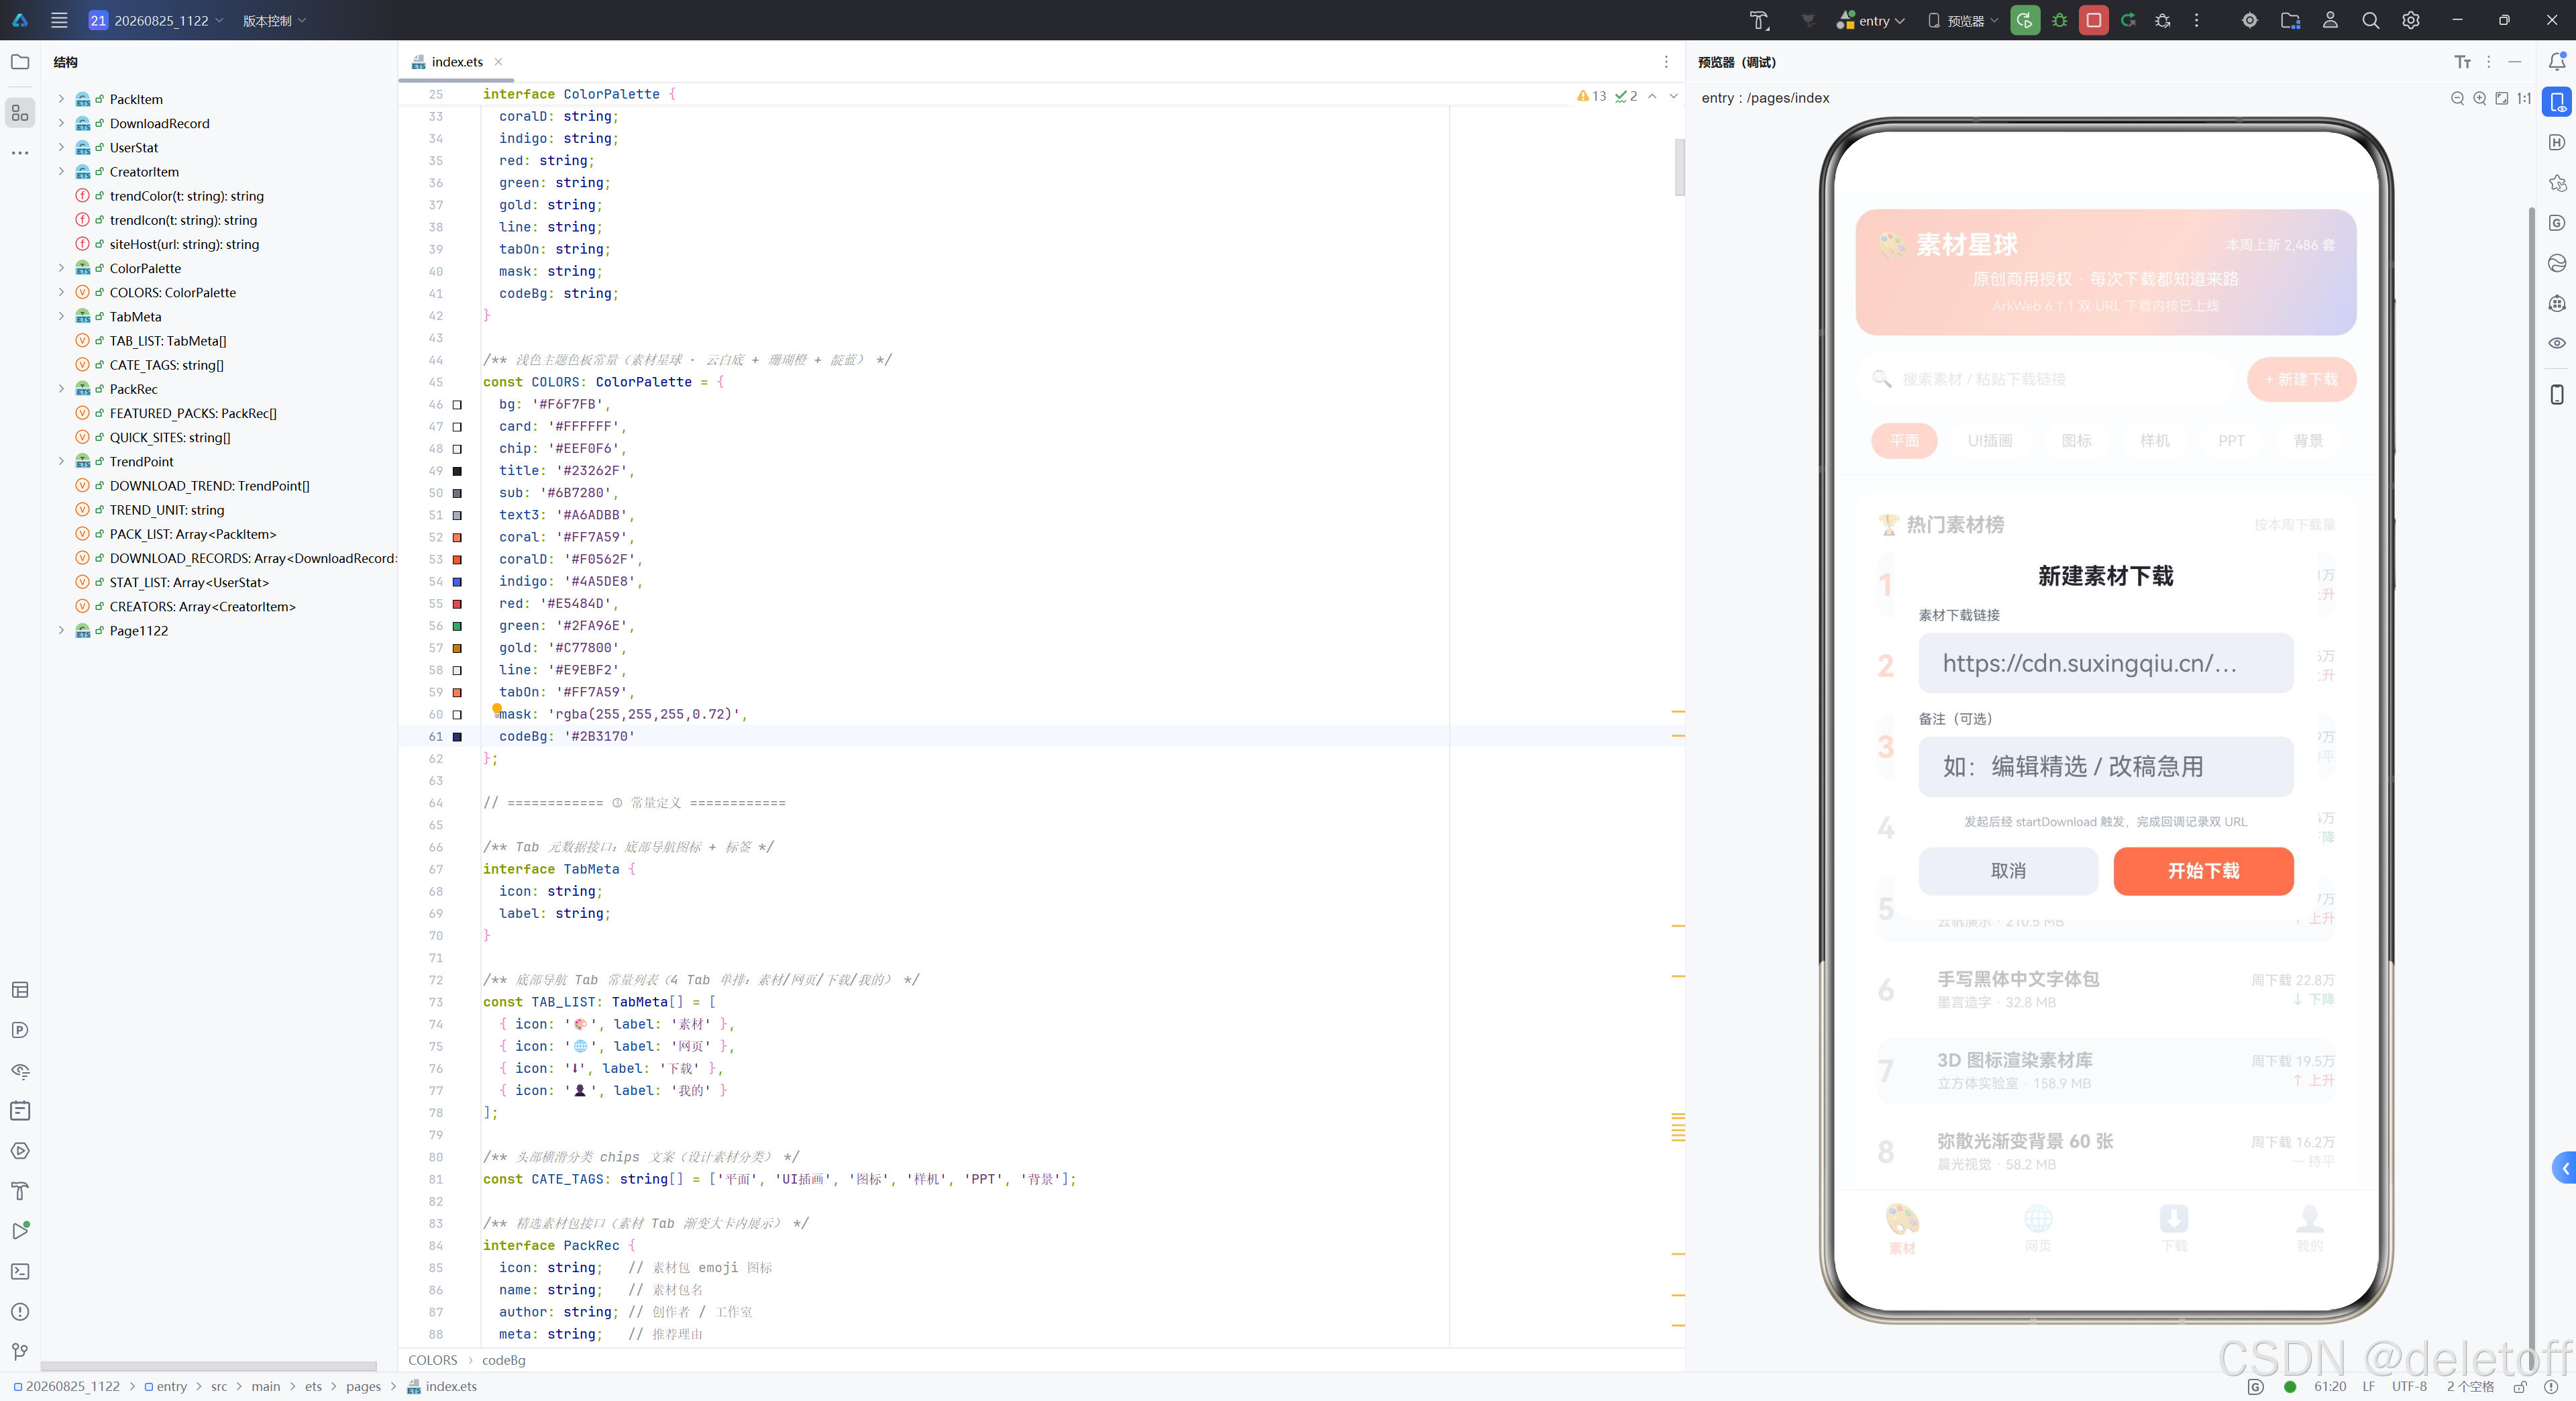Open the user account profile icon
Screen dimensions: 2576x1401
coord(2330,20)
